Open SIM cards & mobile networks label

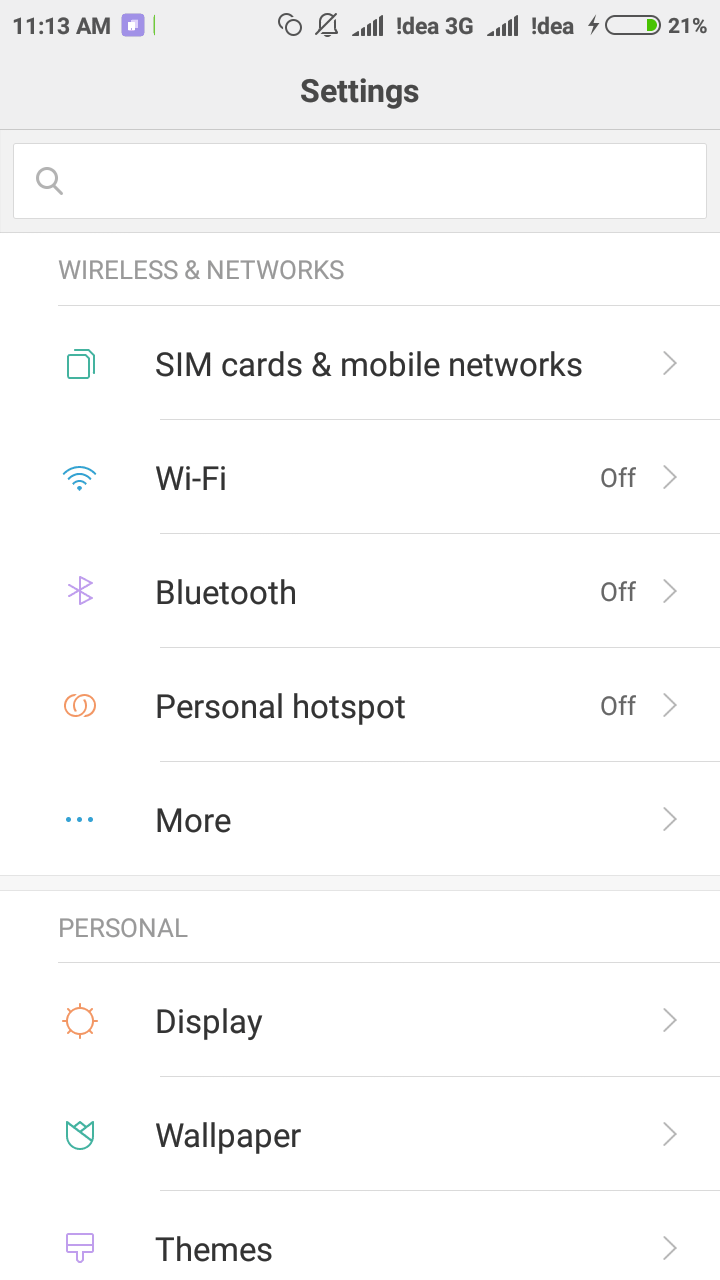[368, 365]
